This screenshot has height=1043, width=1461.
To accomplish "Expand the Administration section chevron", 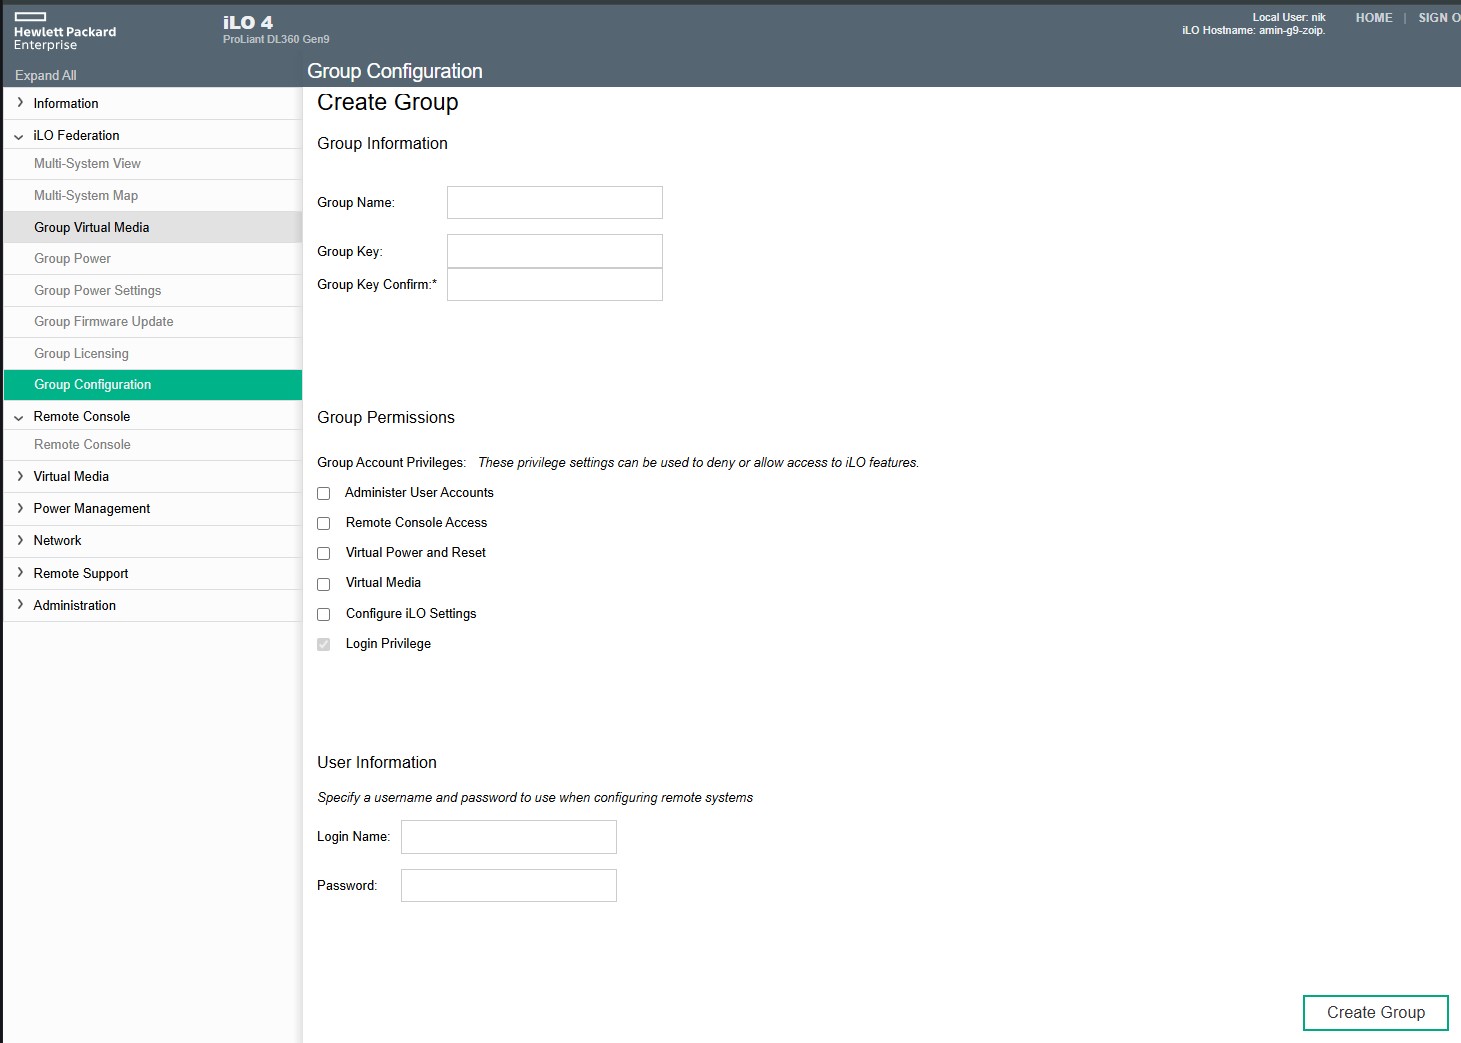I will click(20, 605).
